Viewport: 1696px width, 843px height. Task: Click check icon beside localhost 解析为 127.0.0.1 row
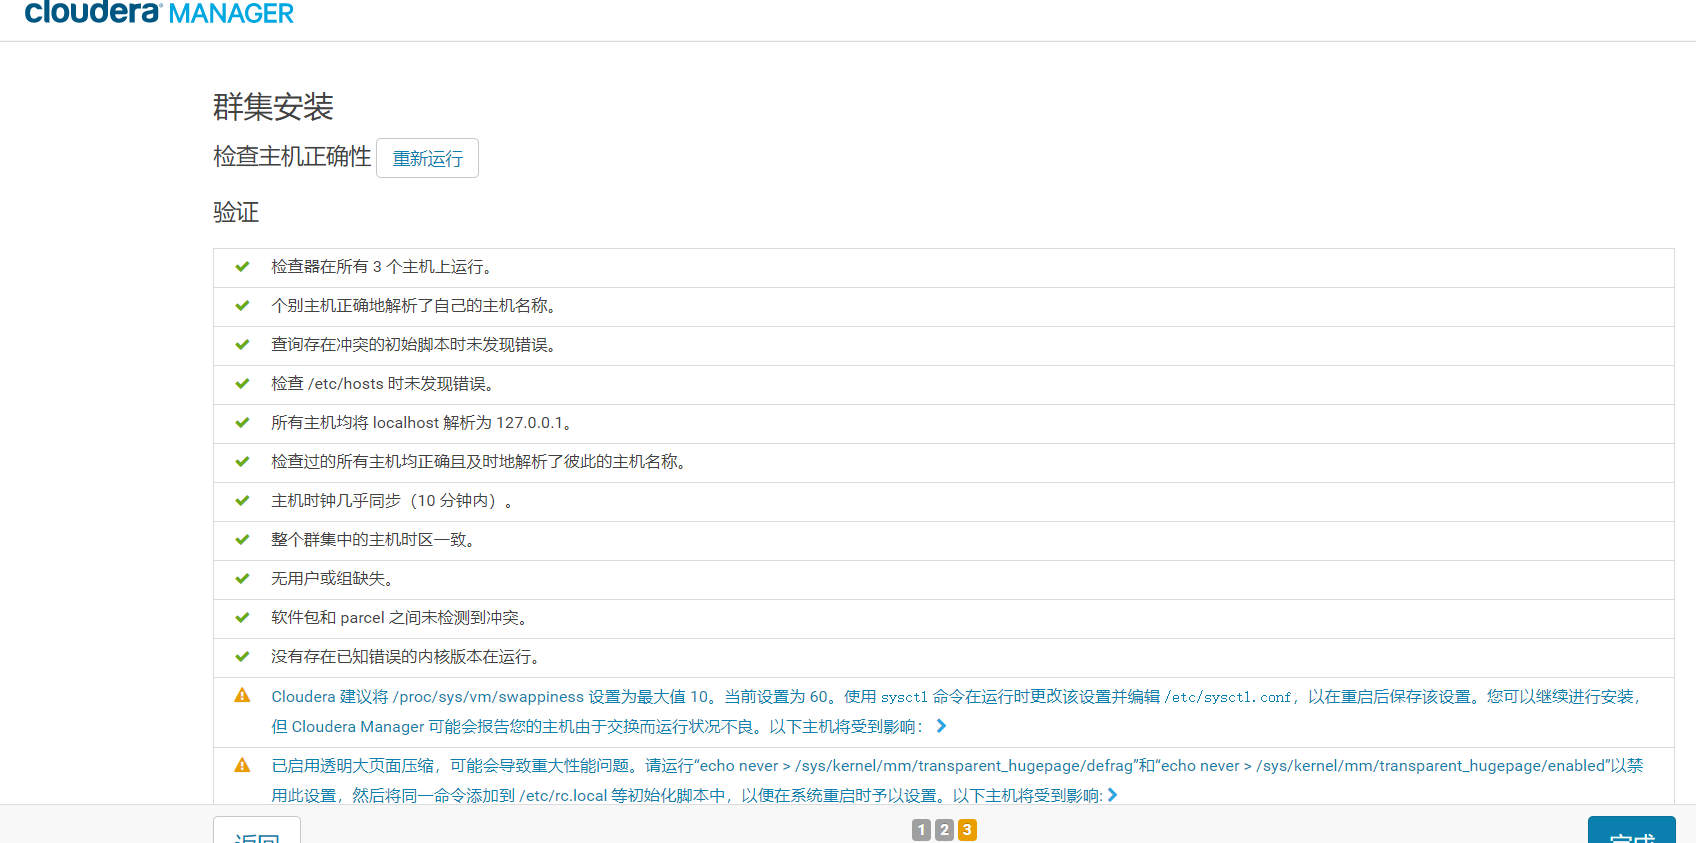(242, 423)
